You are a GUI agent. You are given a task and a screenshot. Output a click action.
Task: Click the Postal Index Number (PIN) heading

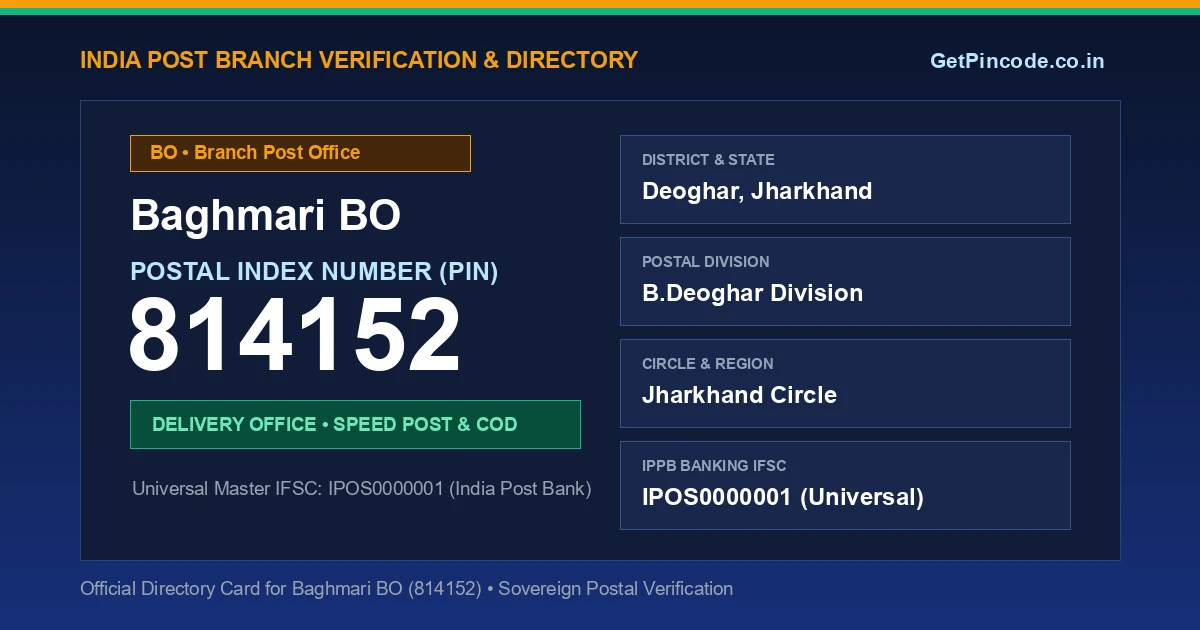click(x=314, y=271)
